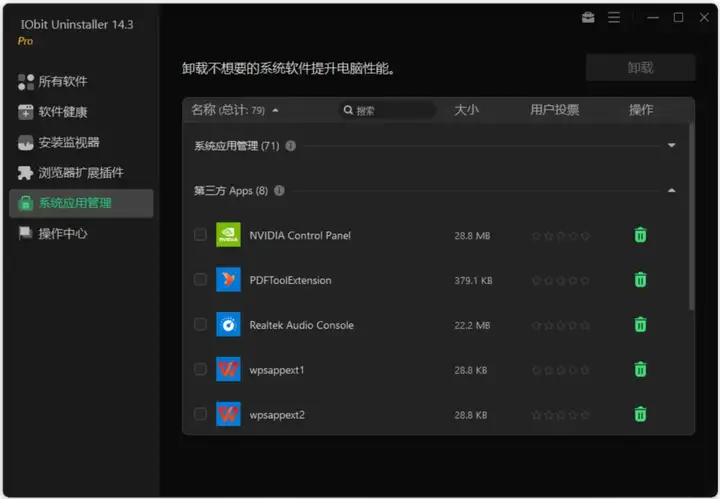Screen dimensions: 720x499
Task: Click the trash icon for NVIDIA Control Panel
Action: 640,235
